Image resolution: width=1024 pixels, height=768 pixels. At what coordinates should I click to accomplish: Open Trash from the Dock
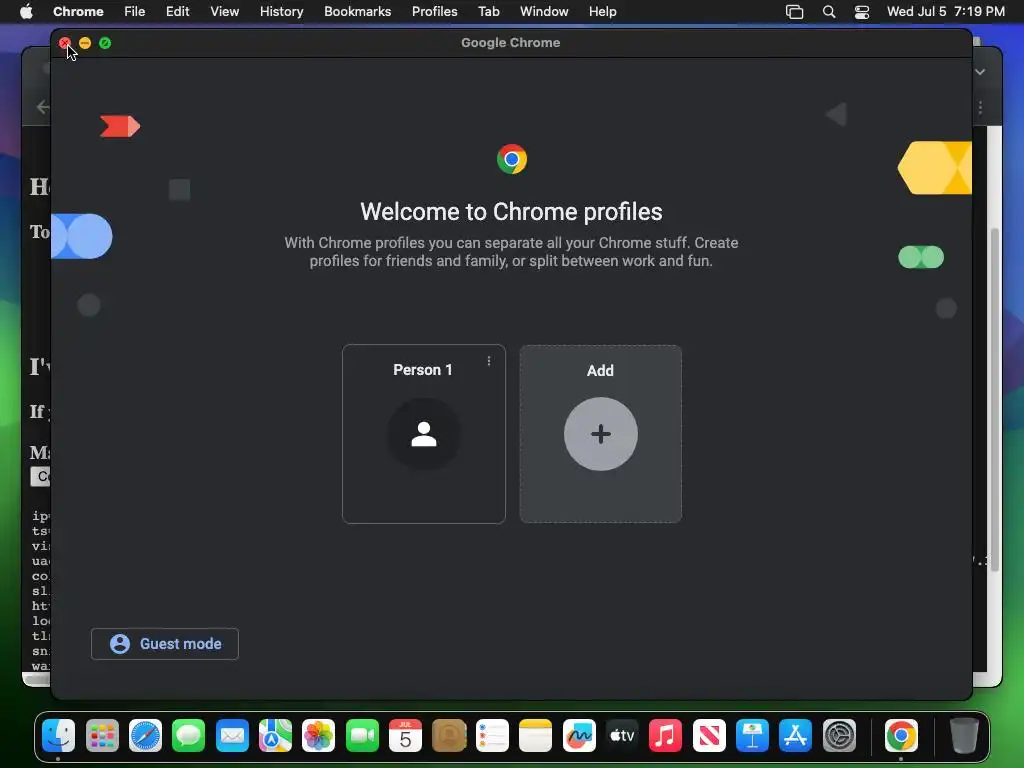[x=964, y=736]
